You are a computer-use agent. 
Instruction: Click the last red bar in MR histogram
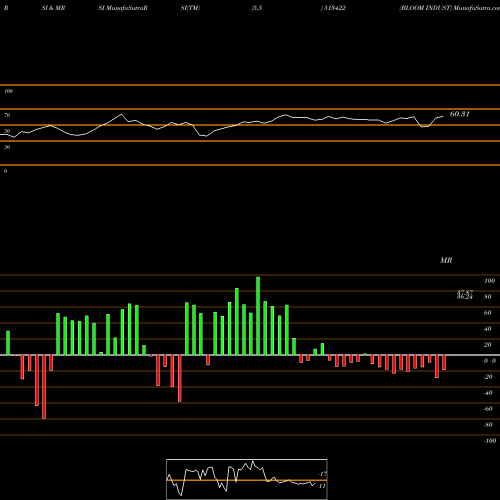444,363
